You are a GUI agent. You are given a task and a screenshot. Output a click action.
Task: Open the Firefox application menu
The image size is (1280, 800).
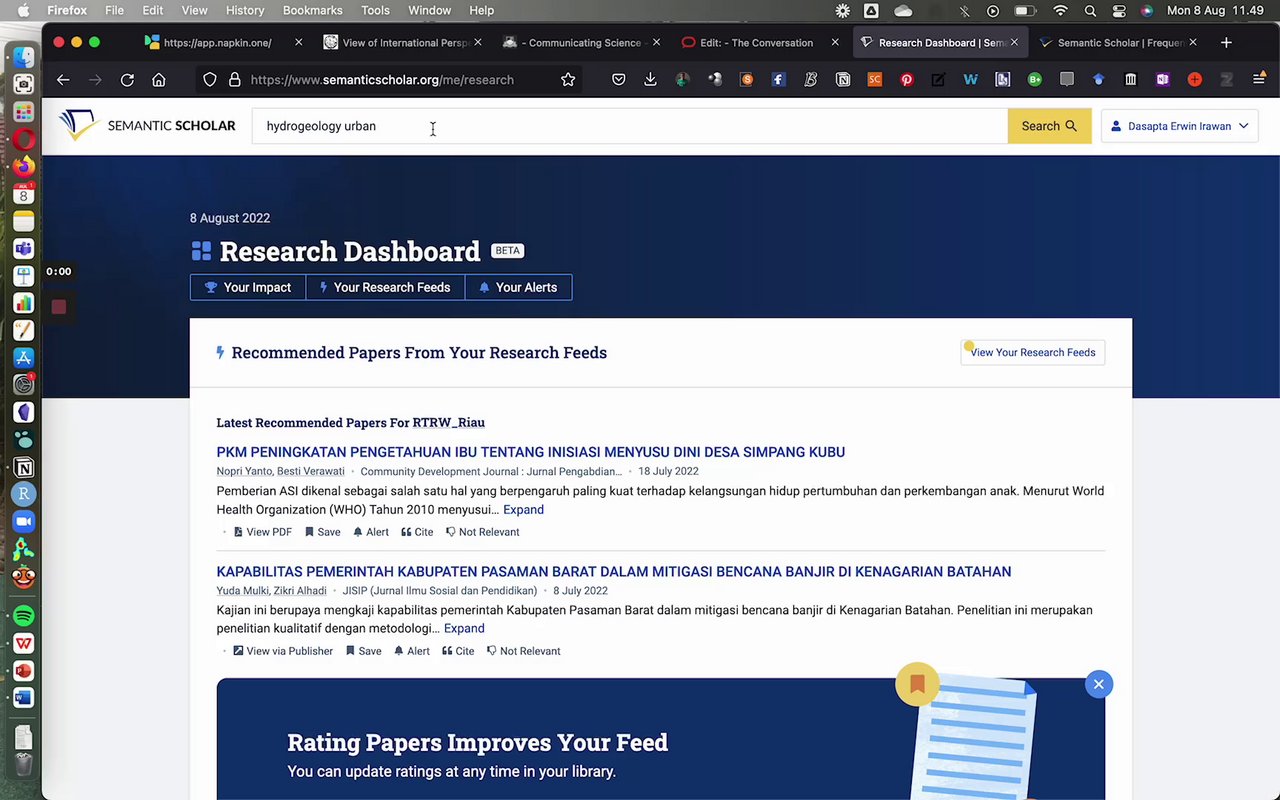(x=1259, y=80)
